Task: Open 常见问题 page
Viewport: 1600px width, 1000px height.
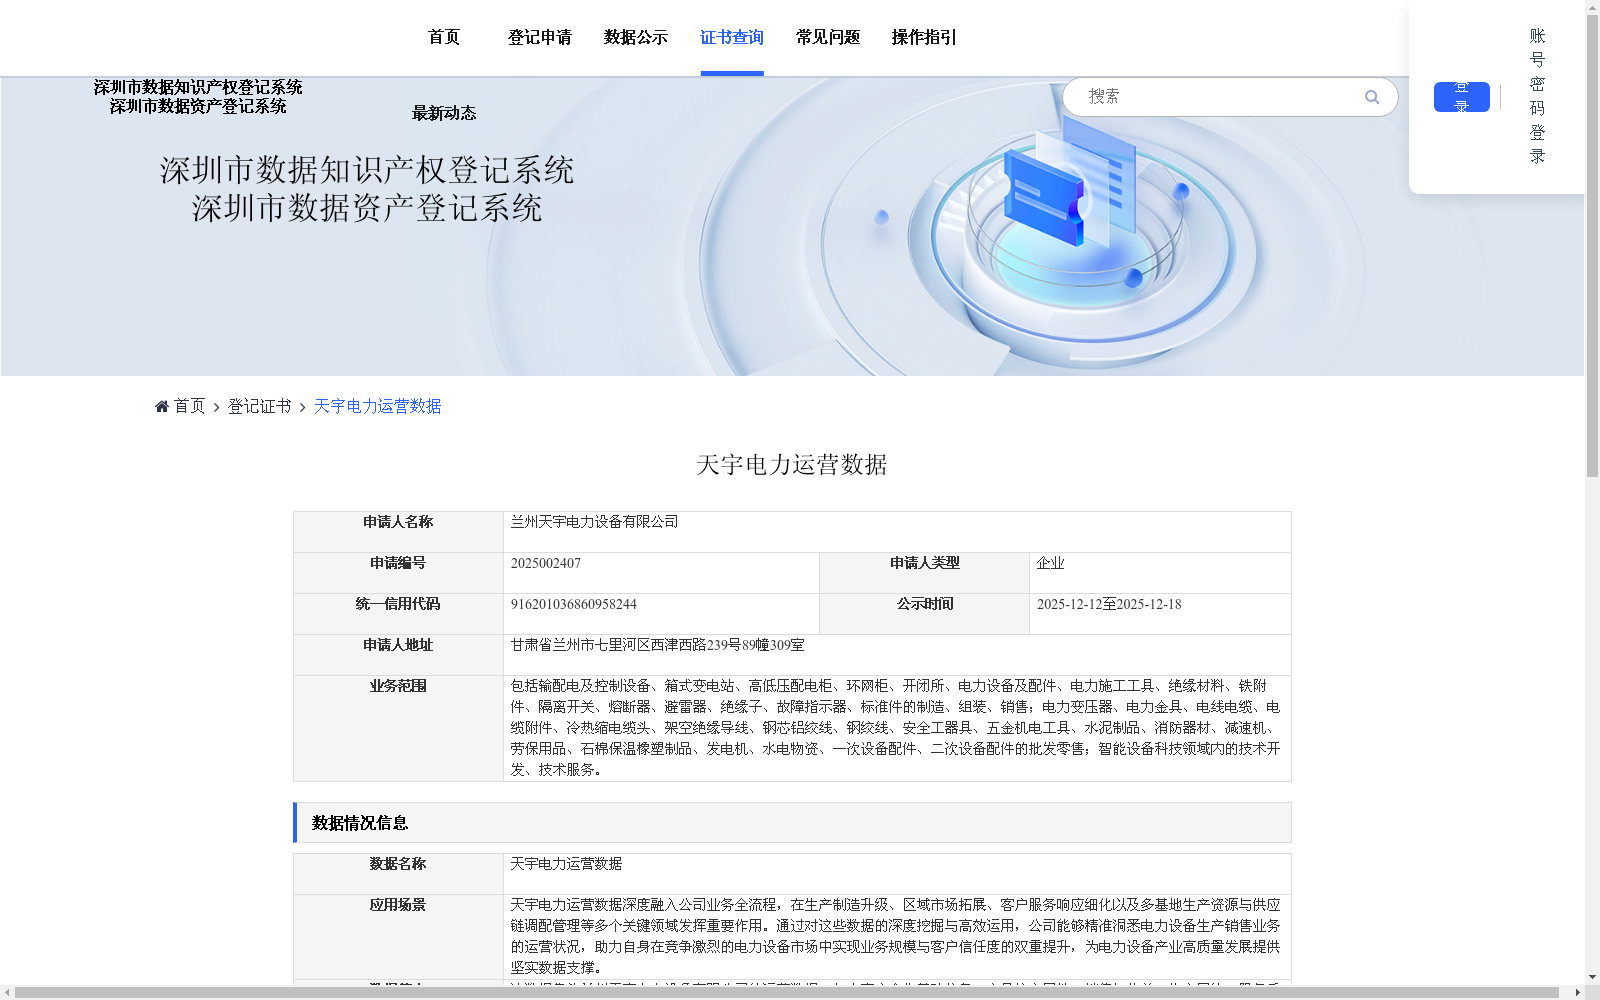Action: tap(828, 37)
